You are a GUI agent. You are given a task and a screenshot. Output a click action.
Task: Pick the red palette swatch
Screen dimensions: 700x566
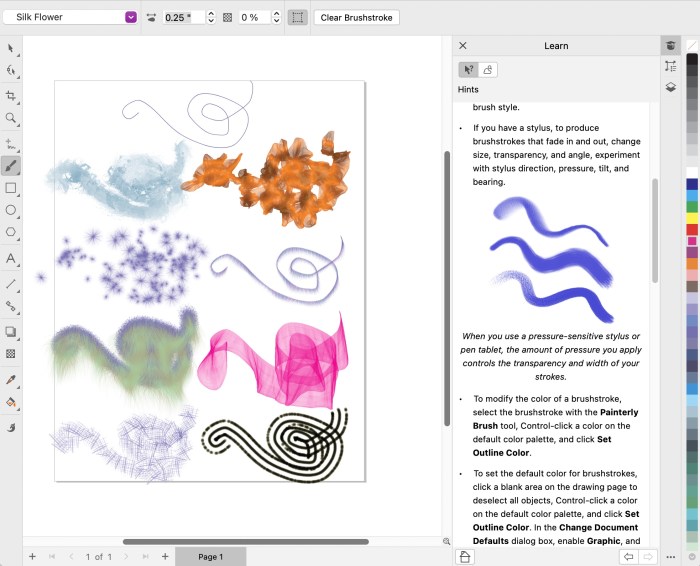(x=692, y=229)
